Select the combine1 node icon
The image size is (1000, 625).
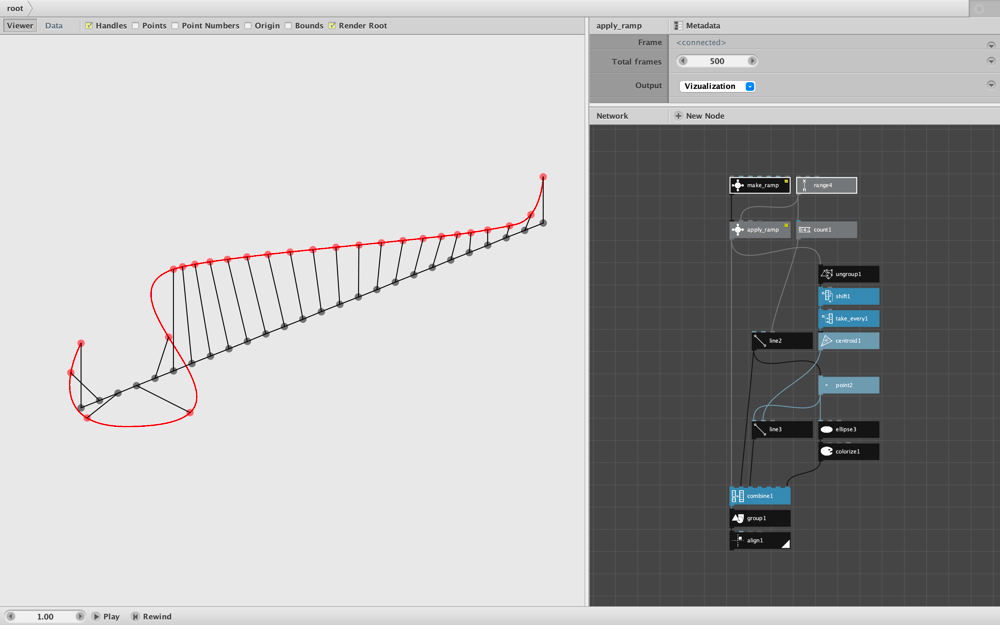click(x=738, y=496)
